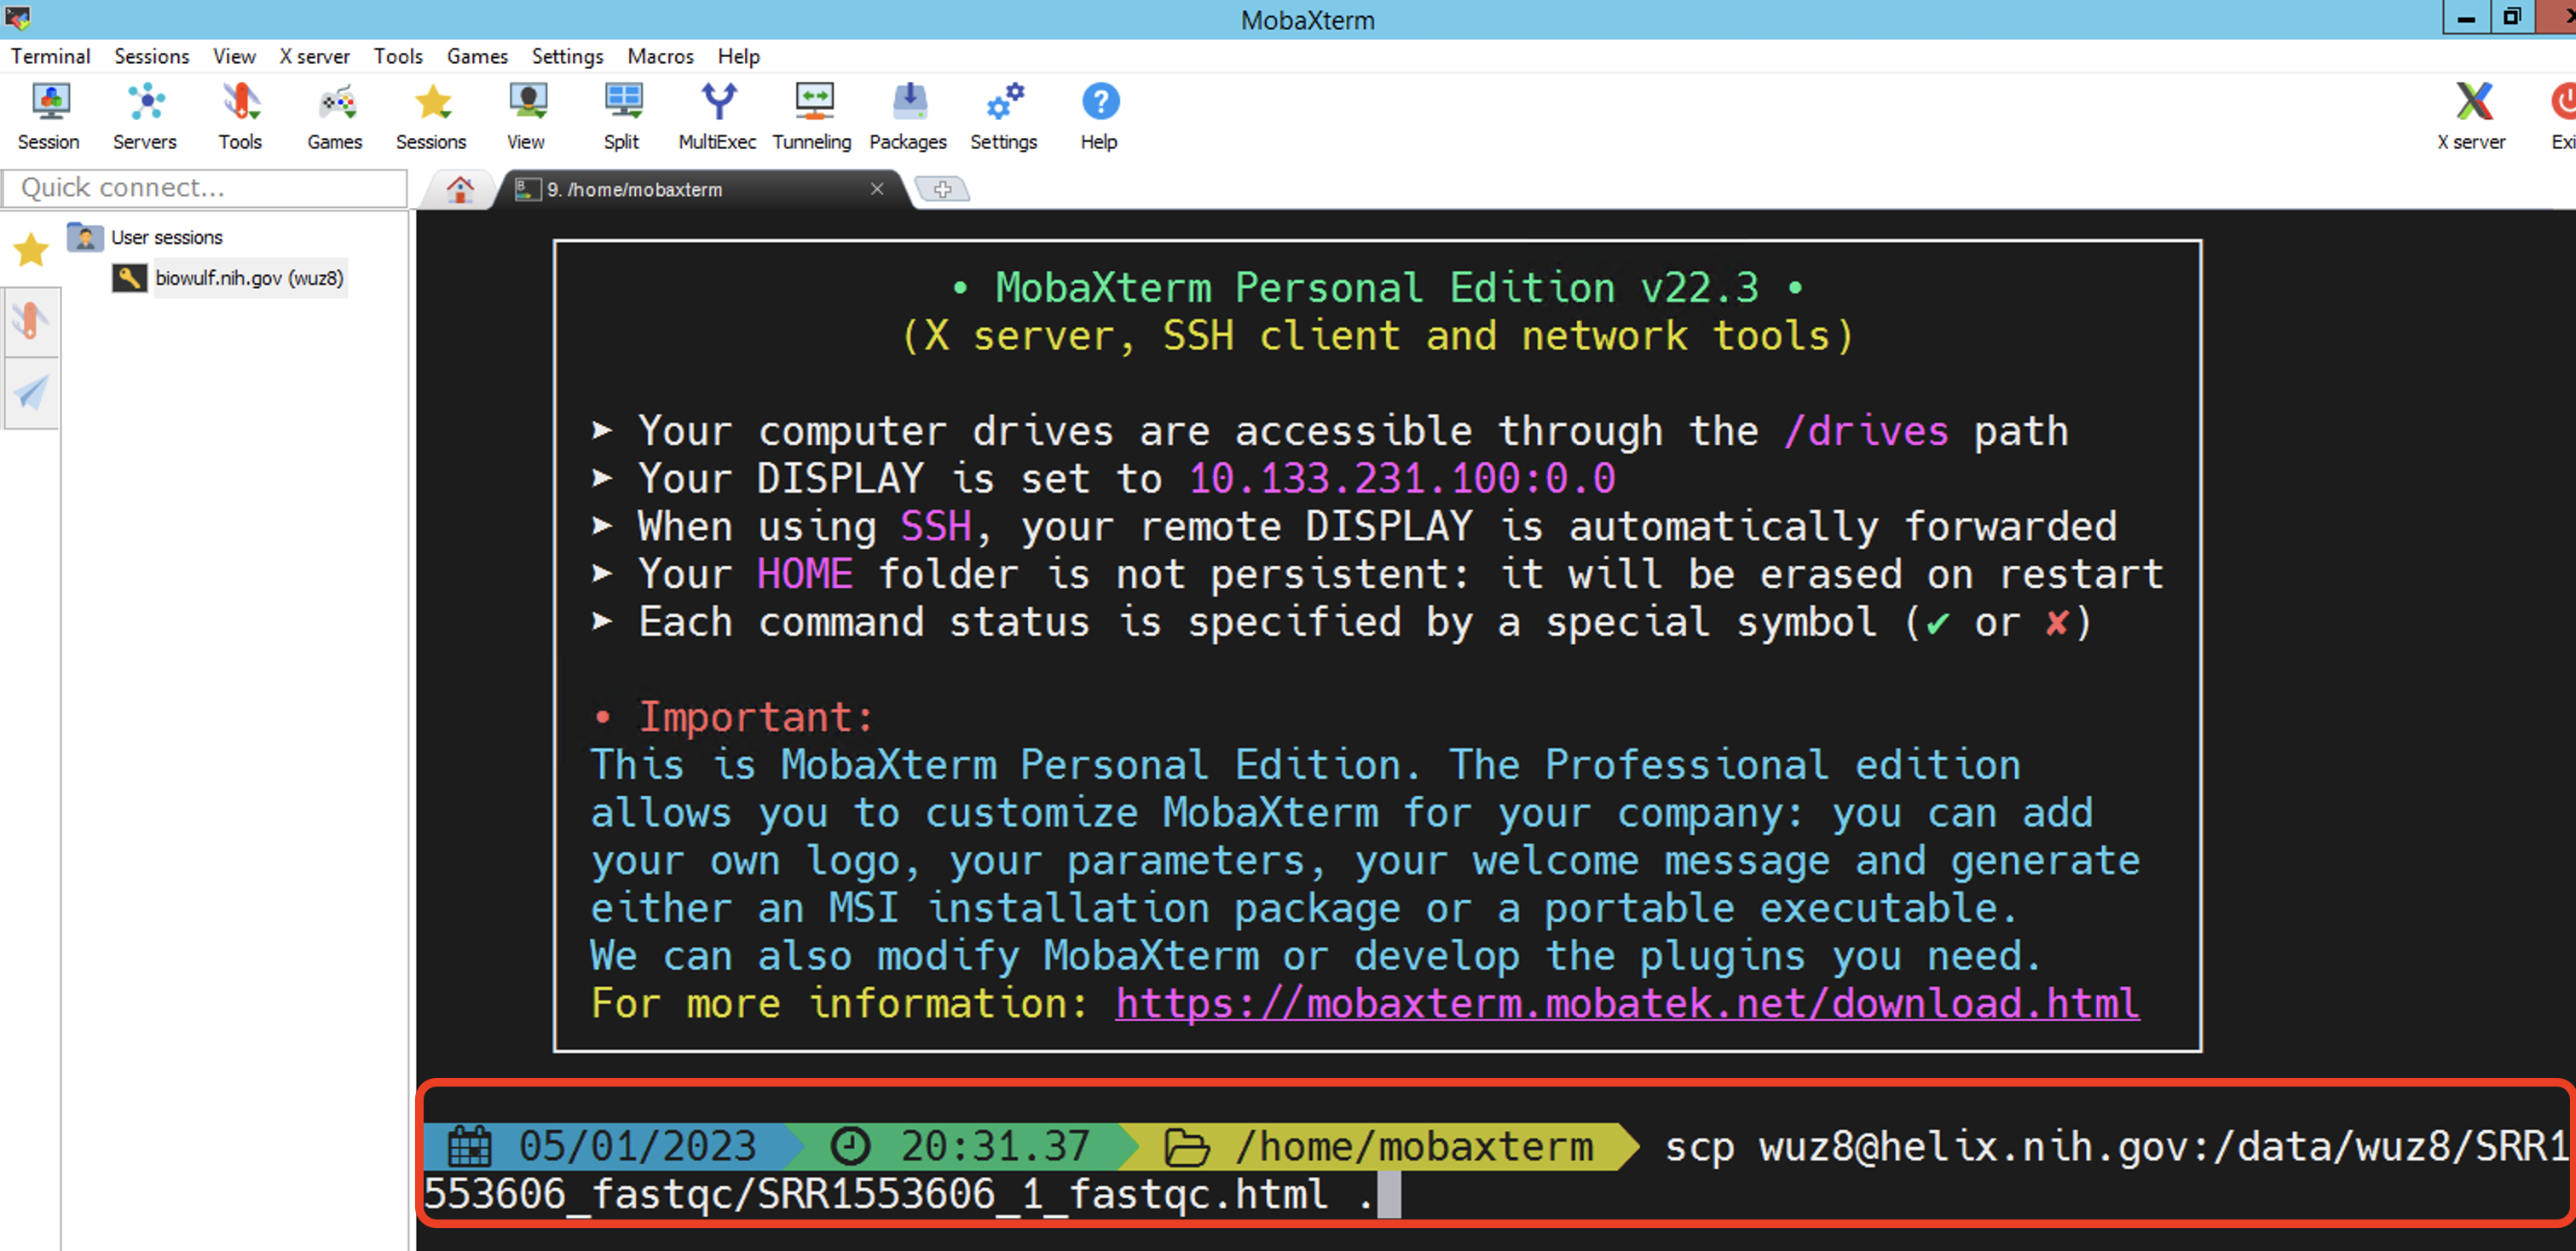Open a new tab with plus button

click(x=942, y=189)
